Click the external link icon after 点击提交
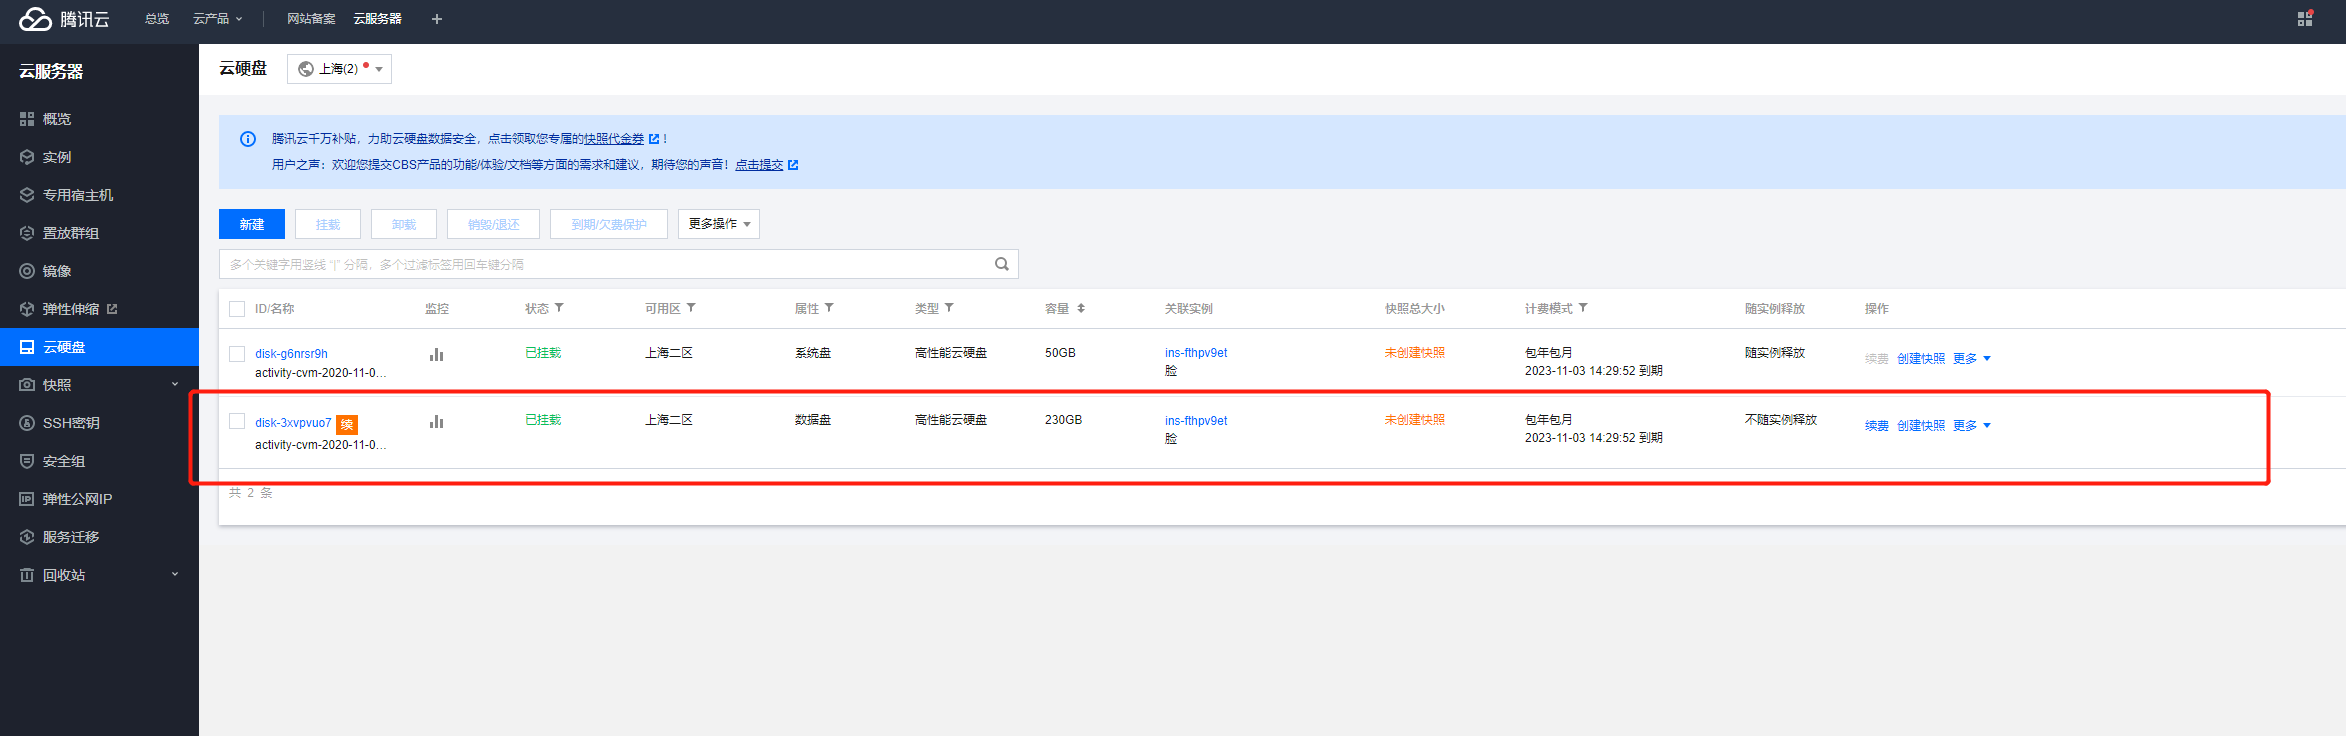The width and height of the screenshot is (2346, 736). (x=793, y=165)
